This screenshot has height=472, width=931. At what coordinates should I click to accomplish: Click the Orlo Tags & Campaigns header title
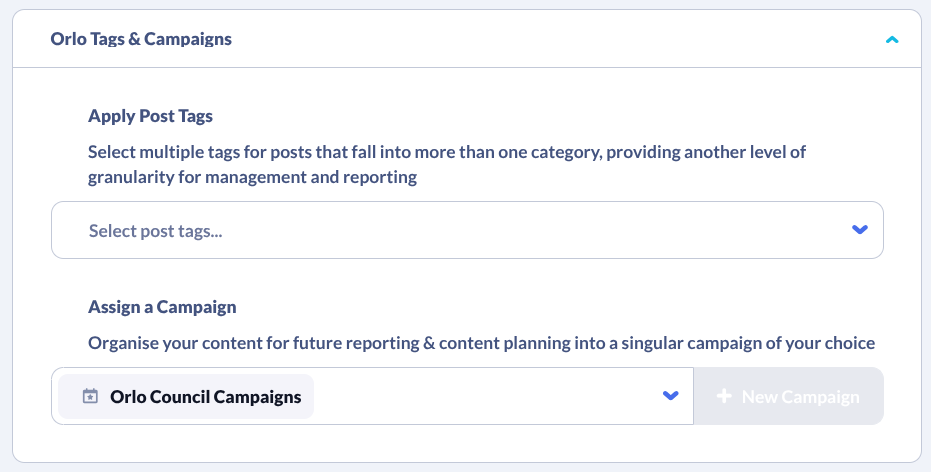tap(141, 40)
